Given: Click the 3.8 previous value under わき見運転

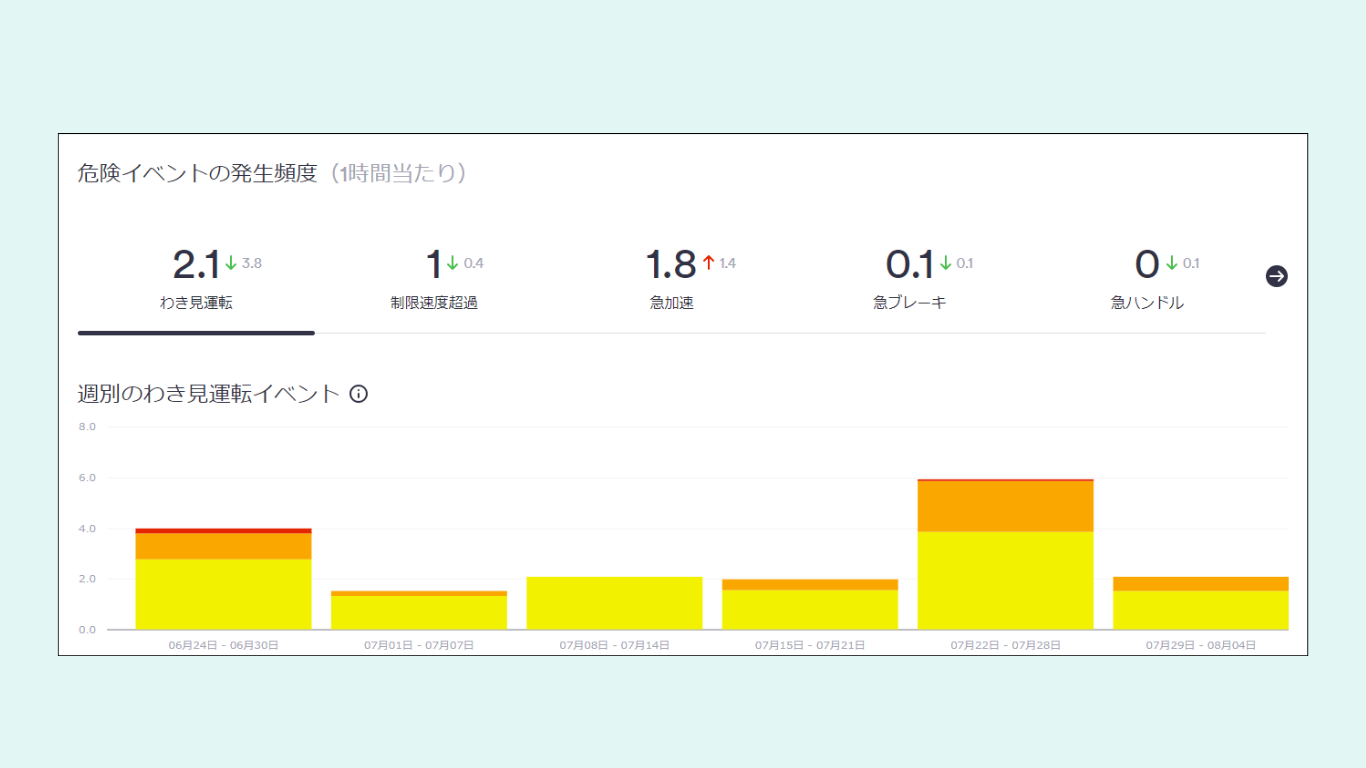Looking at the screenshot, I should tap(252, 264).
